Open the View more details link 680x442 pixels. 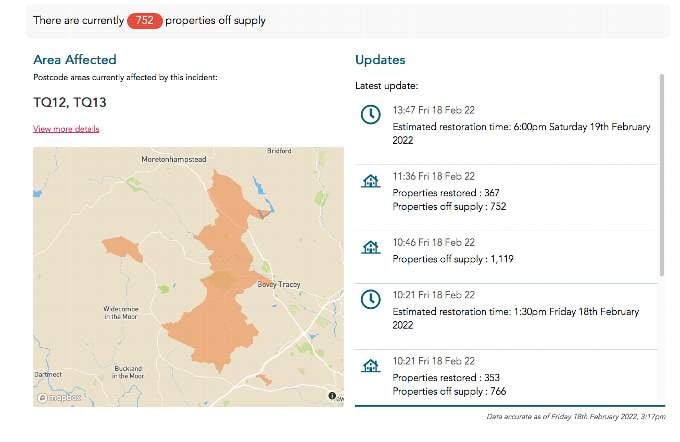(x=66, y=129)
